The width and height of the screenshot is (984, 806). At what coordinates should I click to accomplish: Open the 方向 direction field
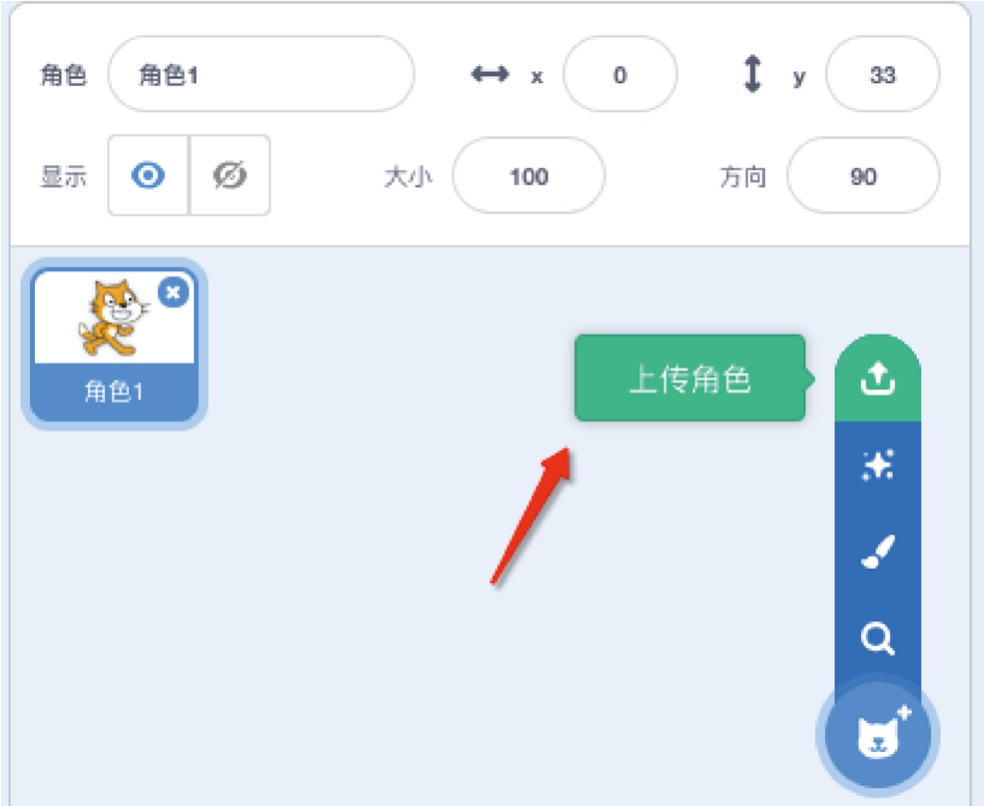[863, 176]
